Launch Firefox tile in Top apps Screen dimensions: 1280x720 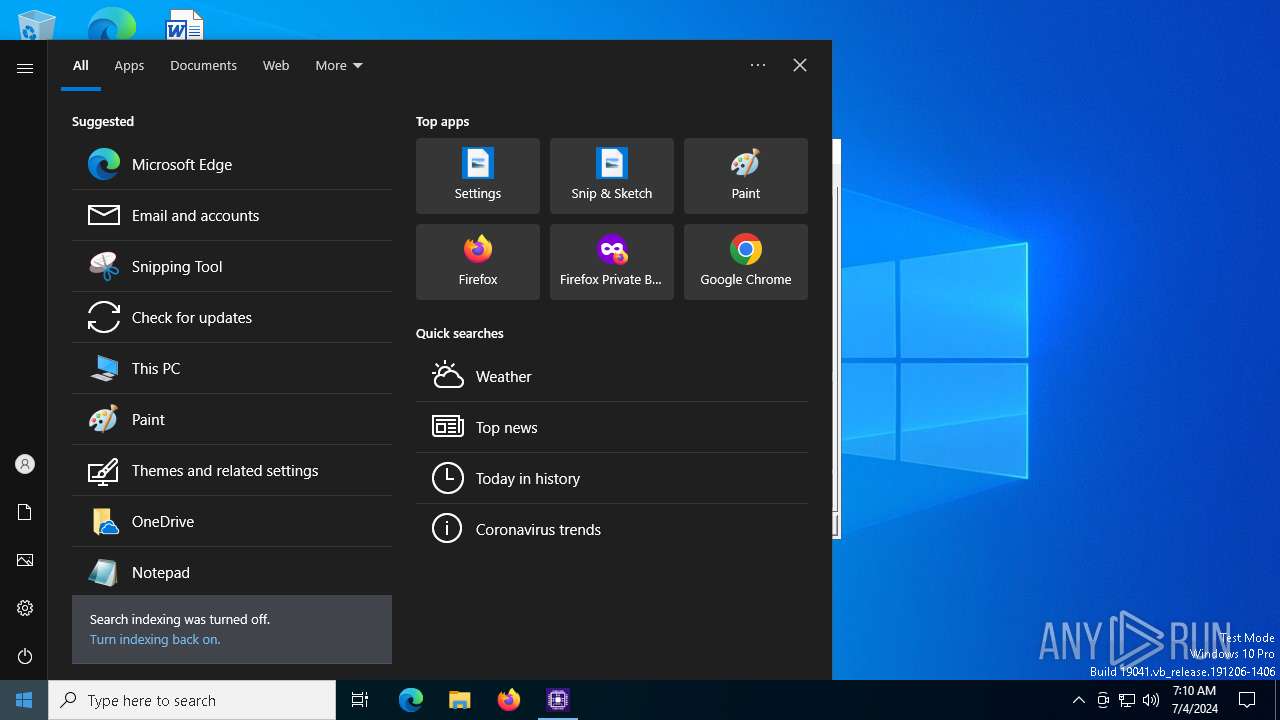point(478,262)
